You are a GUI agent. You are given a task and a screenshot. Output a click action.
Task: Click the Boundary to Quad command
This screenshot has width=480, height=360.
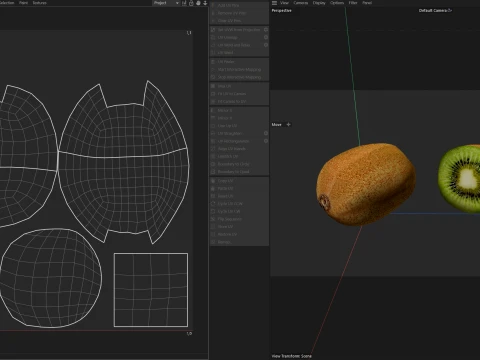click(239, 172)
